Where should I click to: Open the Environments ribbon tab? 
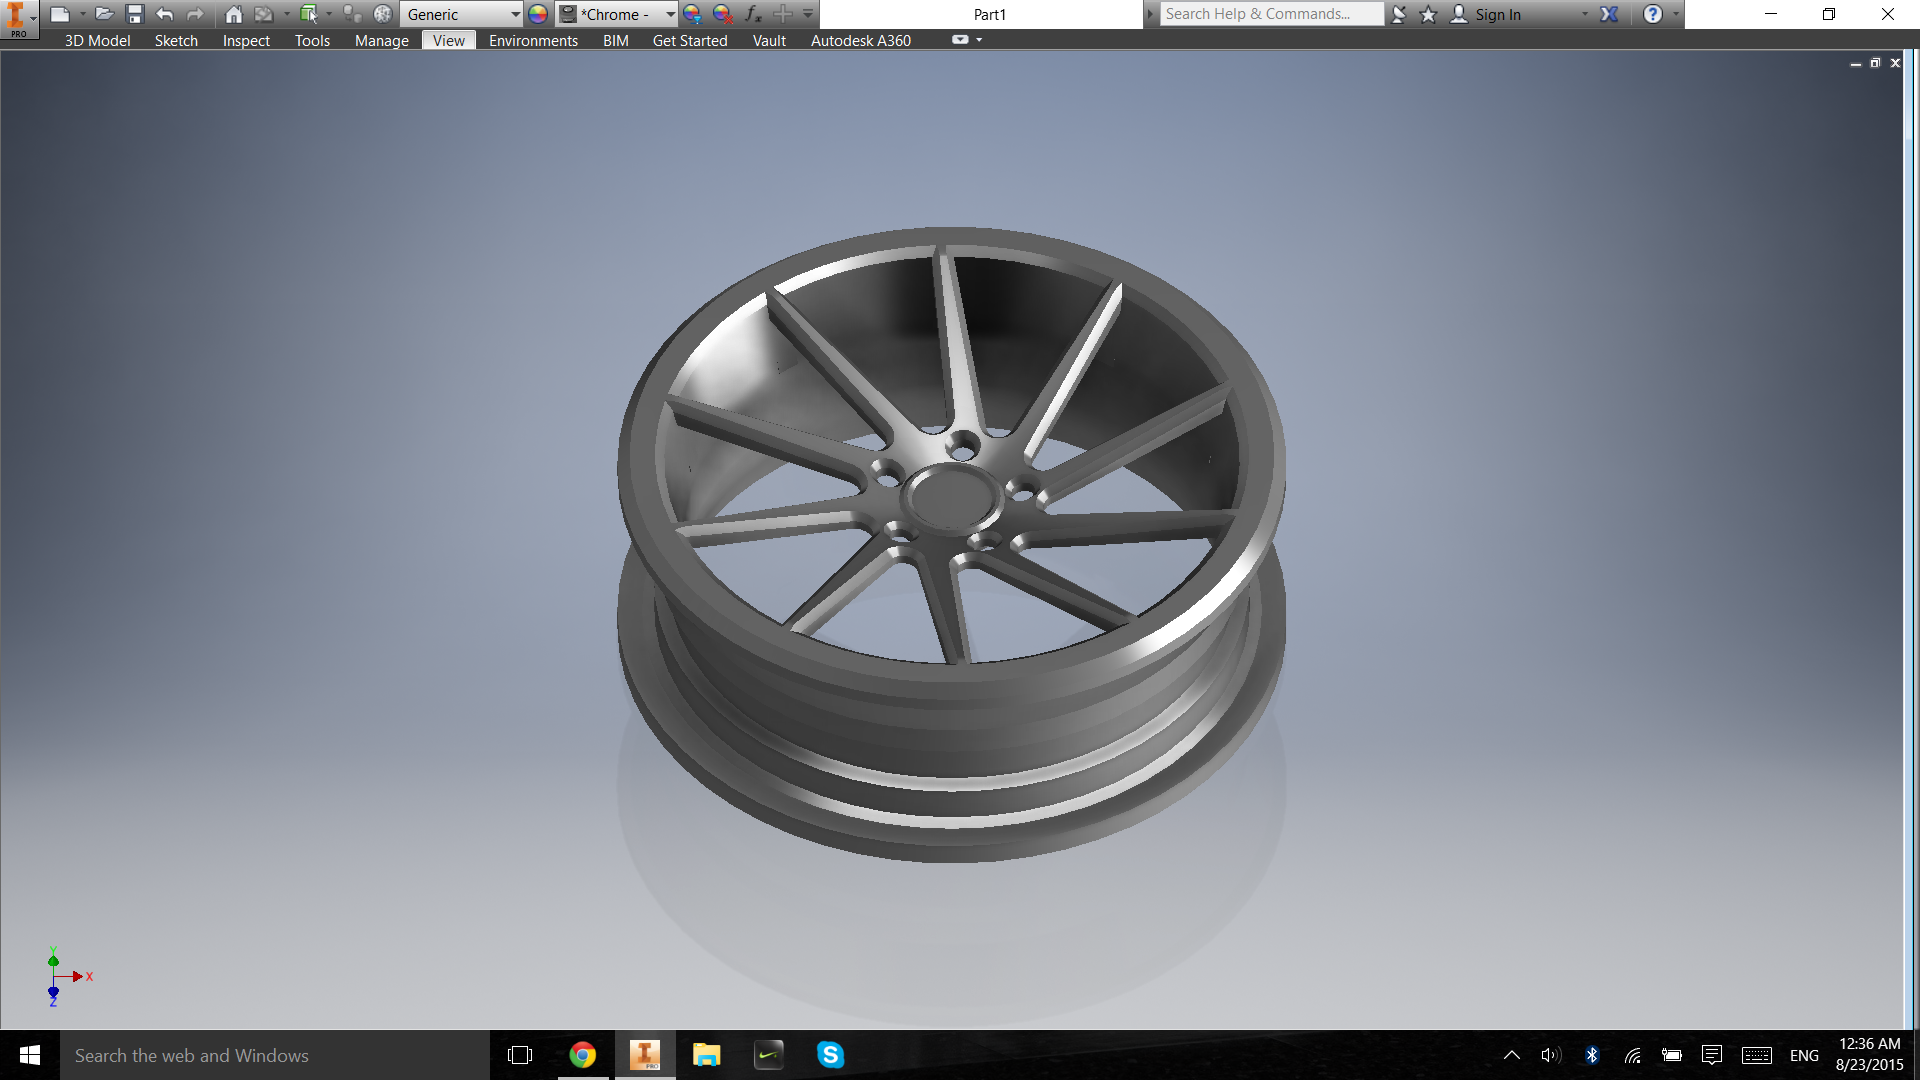(533, 40)
